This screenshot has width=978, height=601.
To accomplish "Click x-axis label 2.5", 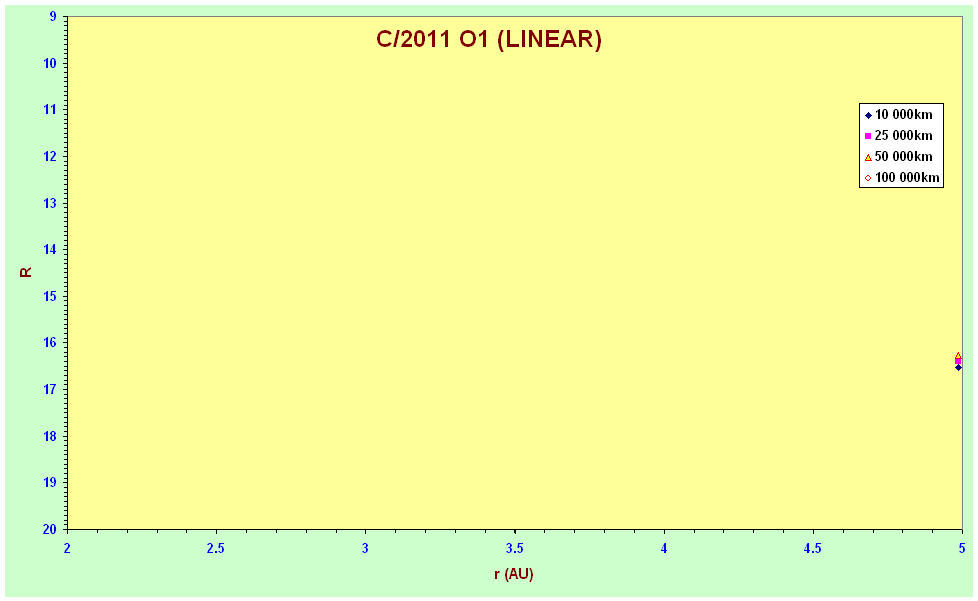I will coord(216,549).
